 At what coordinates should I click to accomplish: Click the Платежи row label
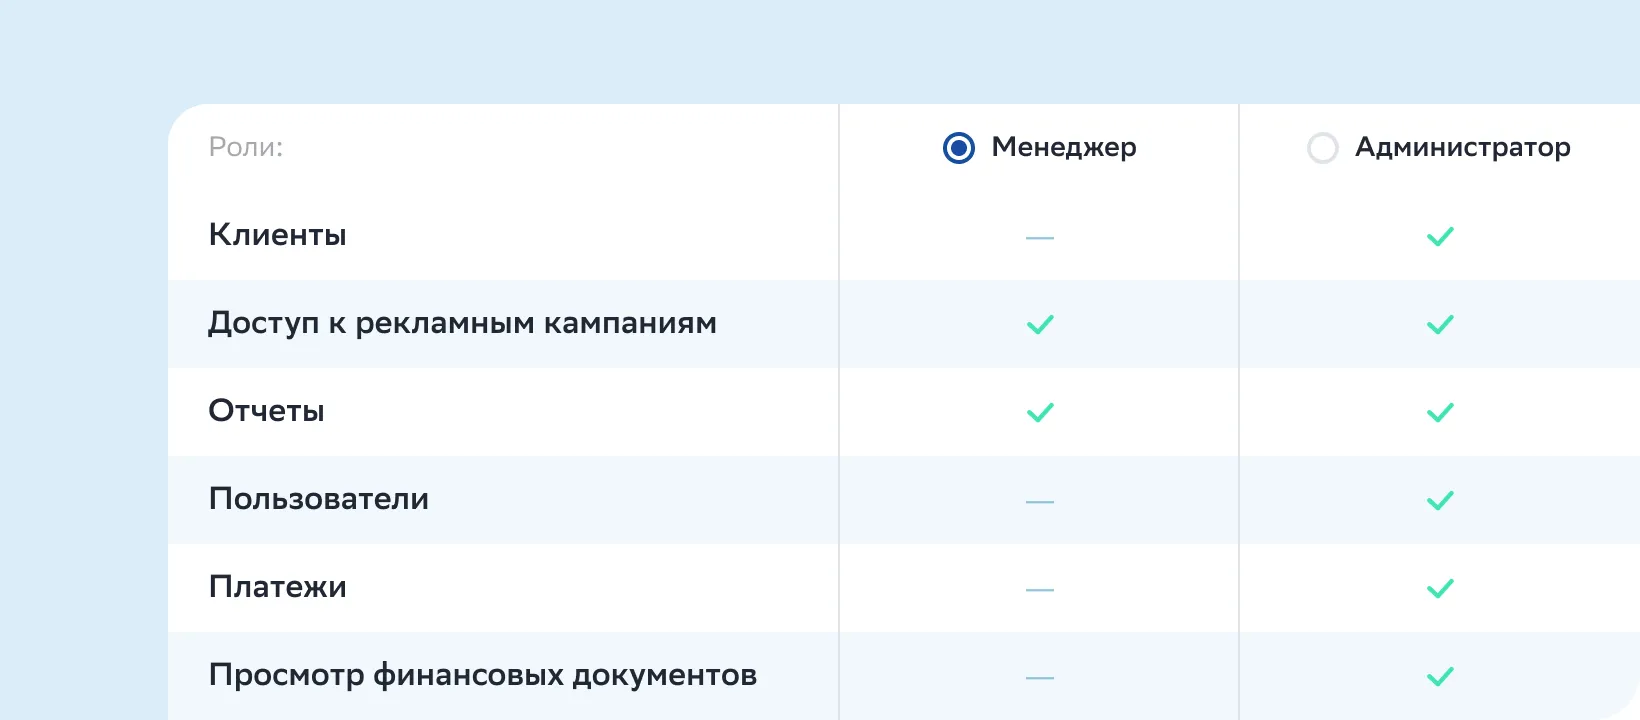click(x=278, y=587)
